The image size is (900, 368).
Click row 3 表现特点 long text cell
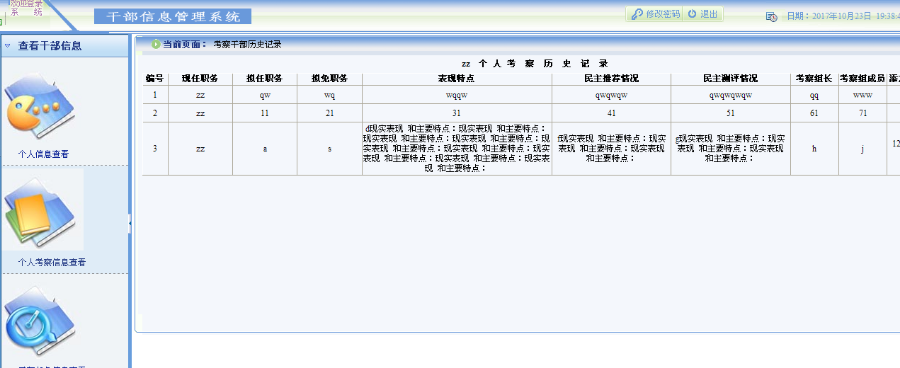coord(457,149)
